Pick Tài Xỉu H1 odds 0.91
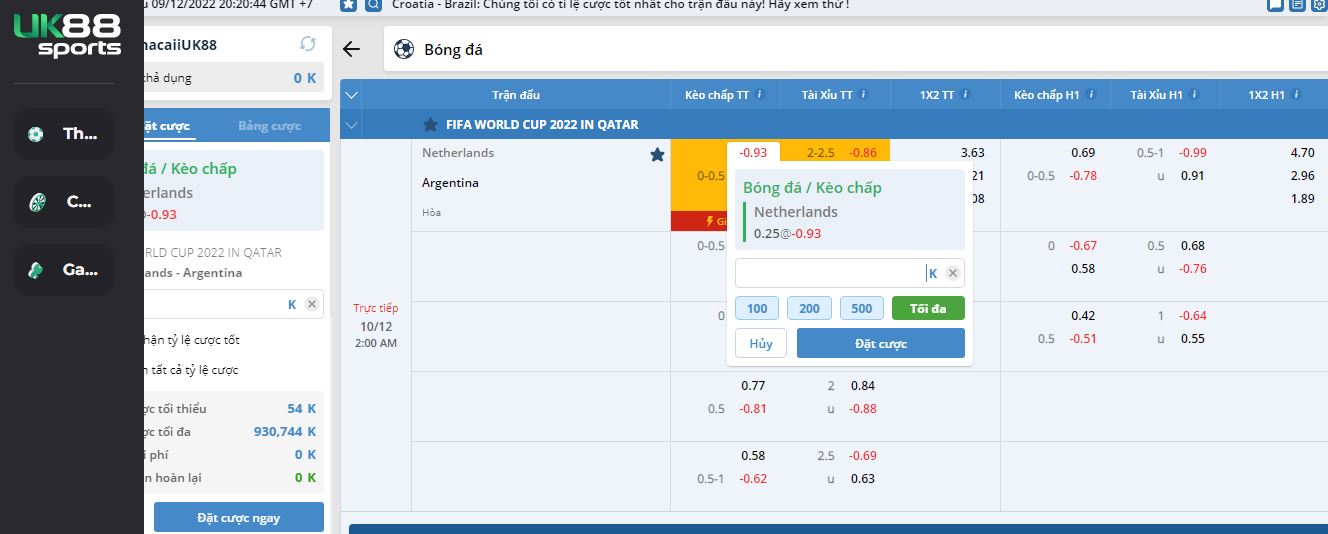The width and height of the screenshot is (1328, 534). point(1192,176)
